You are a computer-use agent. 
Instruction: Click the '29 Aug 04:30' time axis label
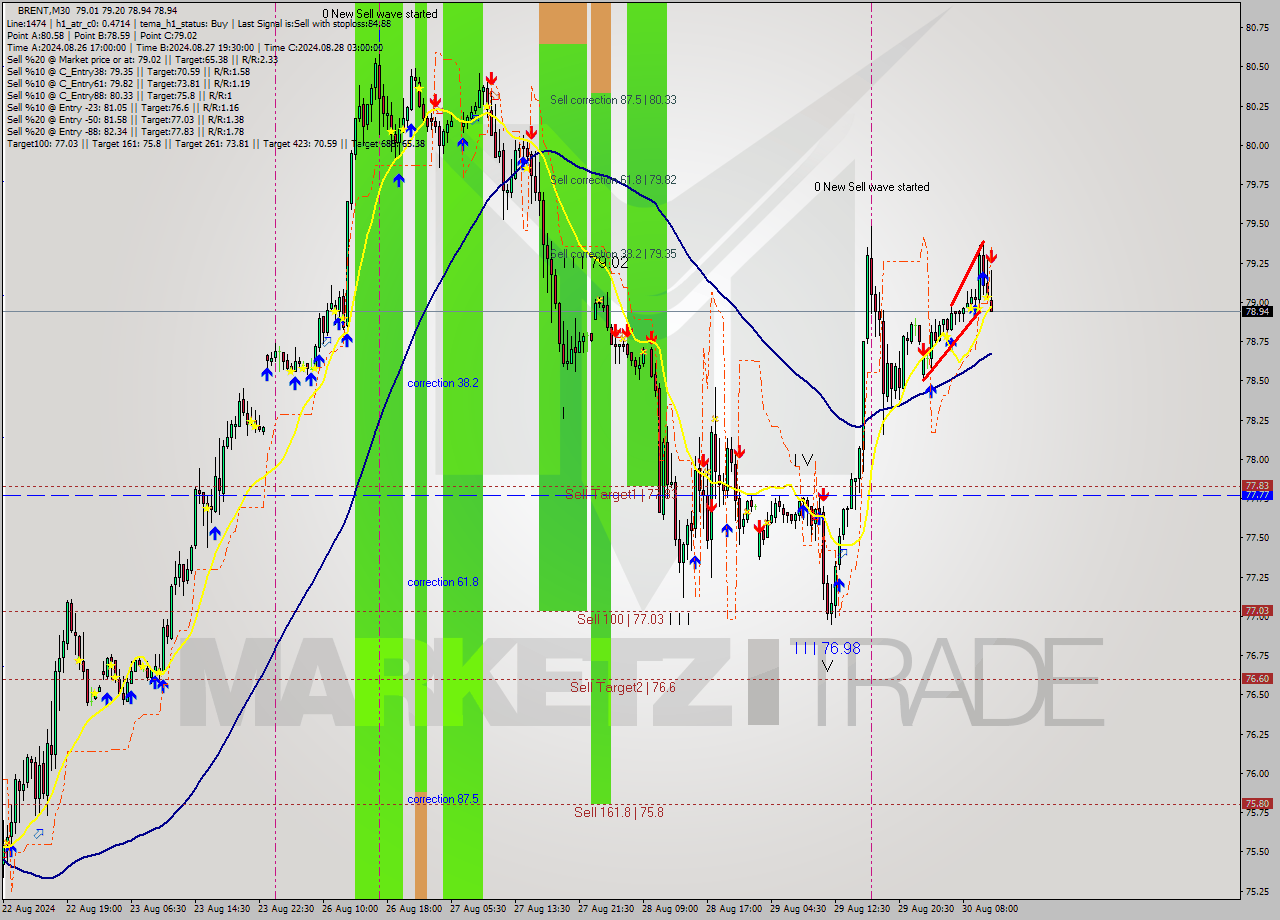(x=799, y=909)
